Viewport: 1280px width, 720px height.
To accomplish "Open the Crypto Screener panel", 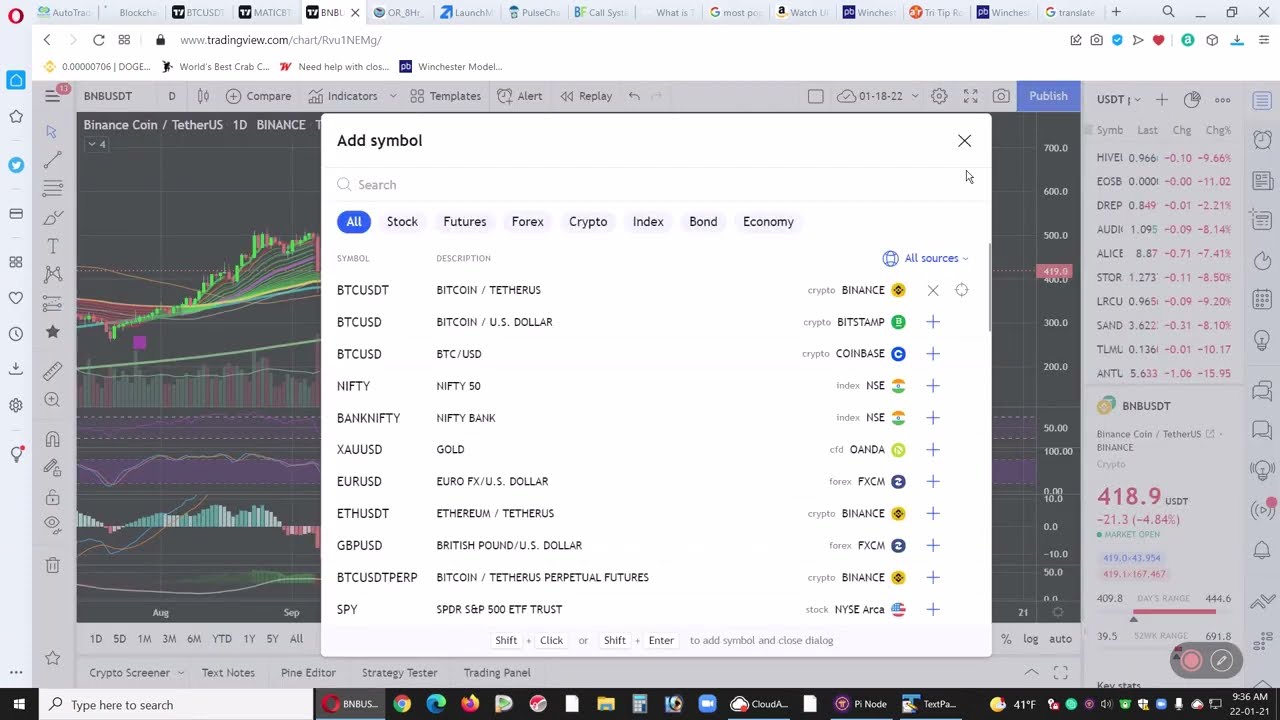I will (x=136, y=673).
